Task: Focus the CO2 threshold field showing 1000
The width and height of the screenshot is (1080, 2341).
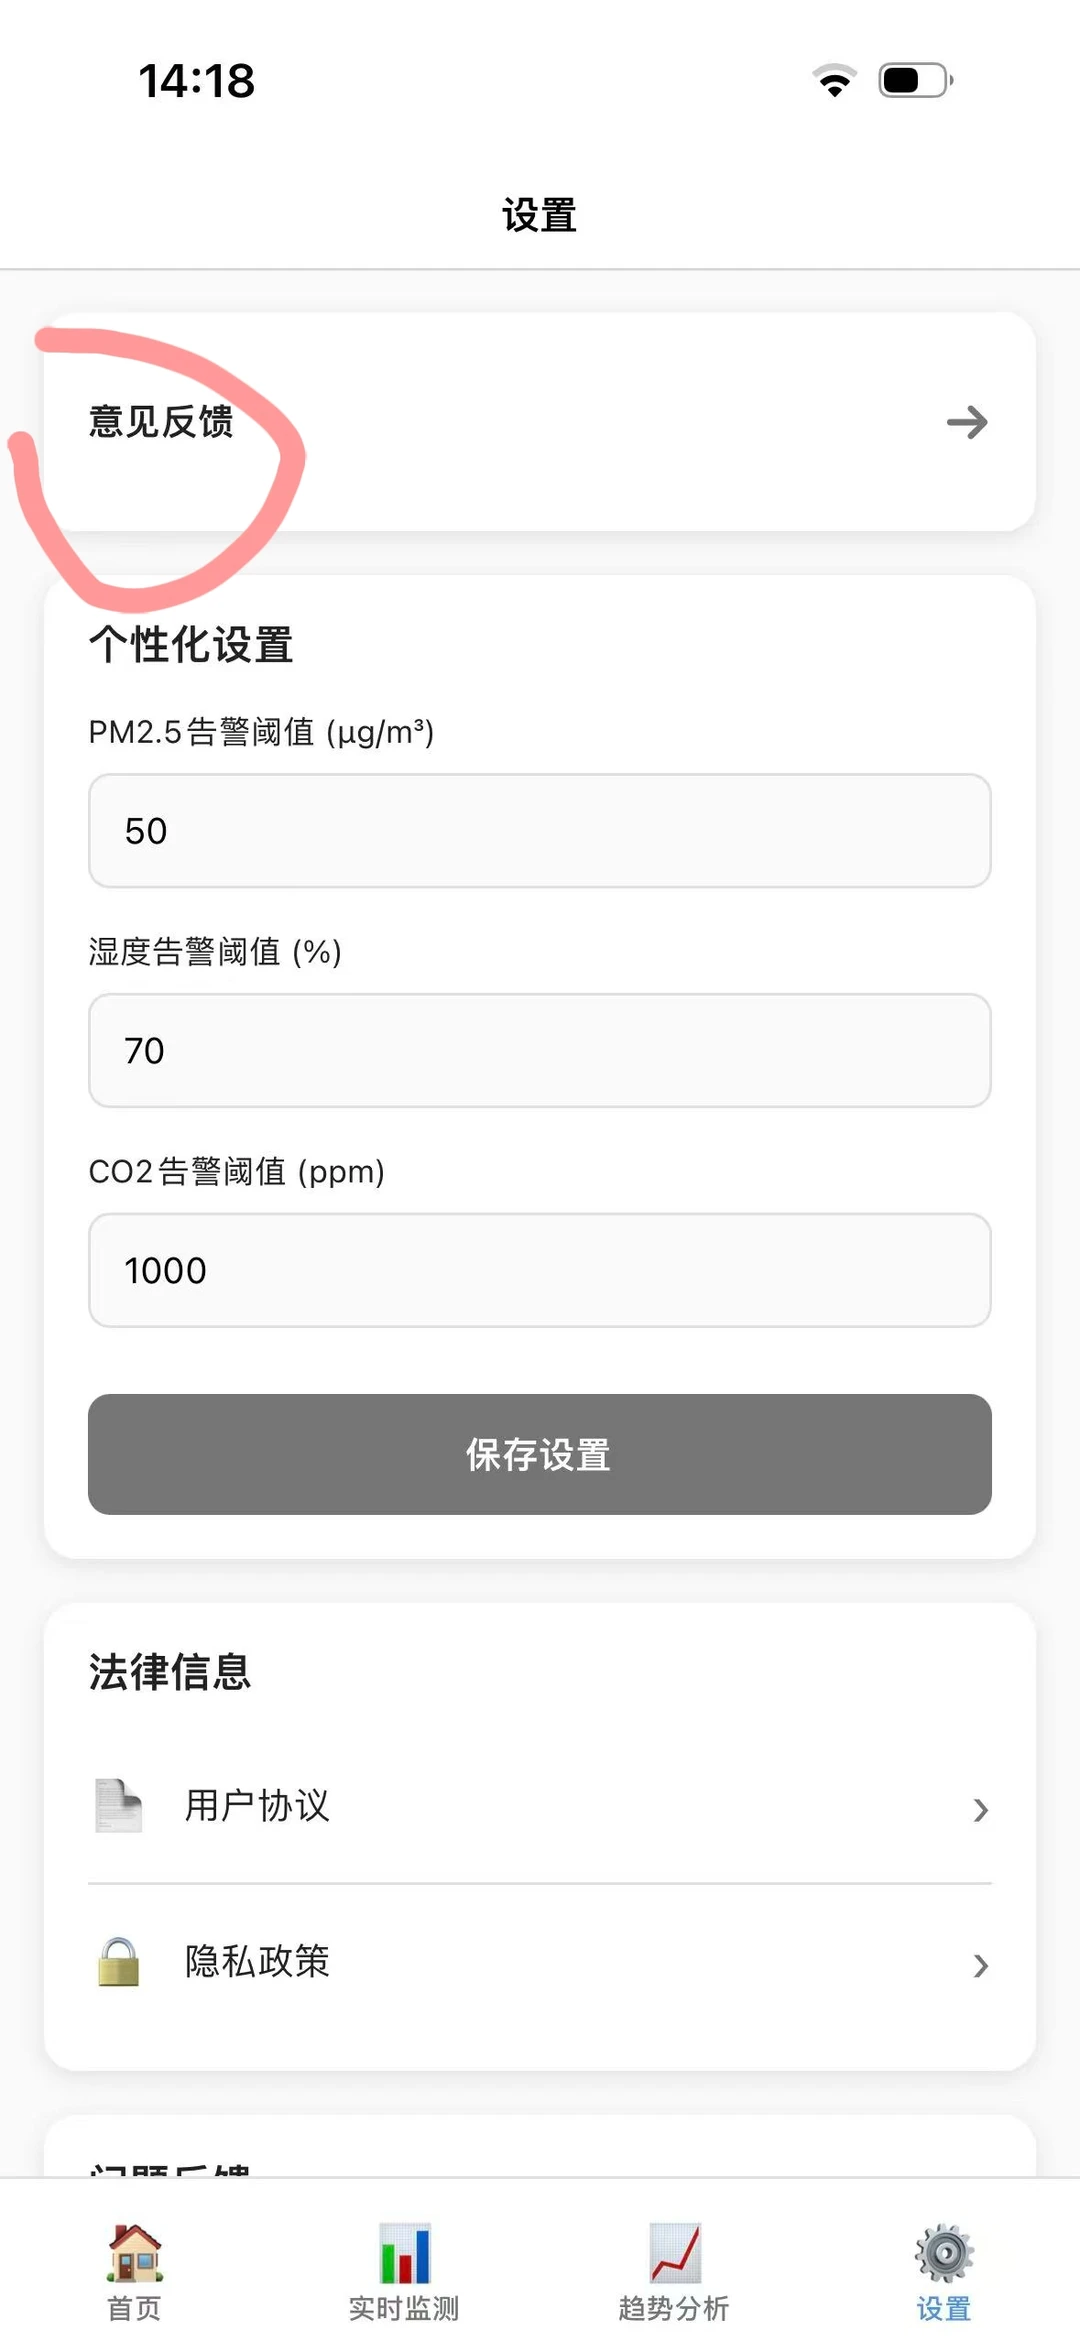Action: pos(540,1270)
